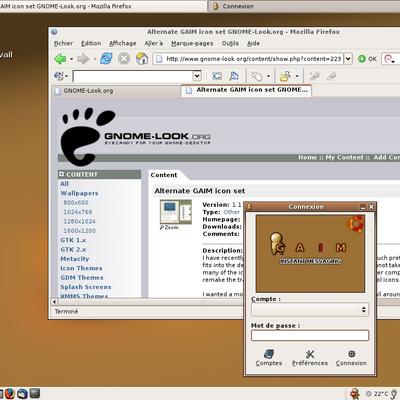
Task: Open the Marque-pages menu
Action: [192, 43]
